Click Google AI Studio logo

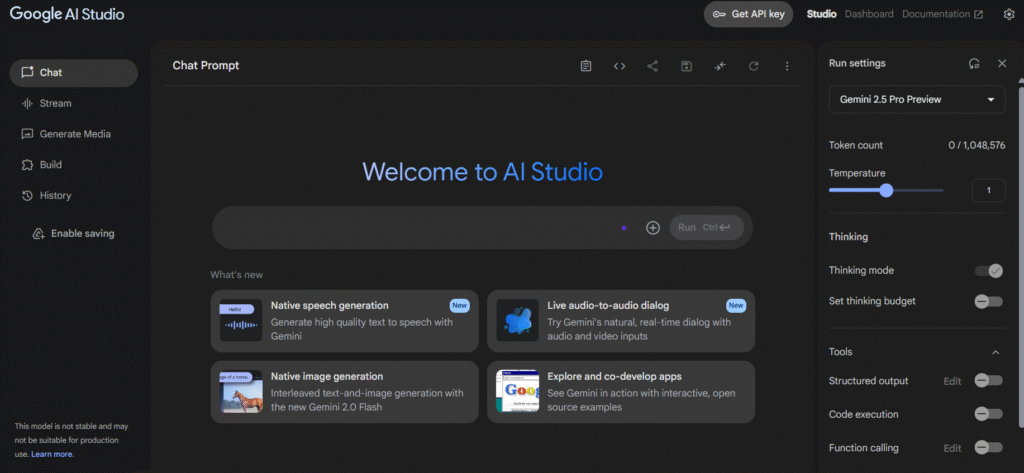click(x=67, y=14)
